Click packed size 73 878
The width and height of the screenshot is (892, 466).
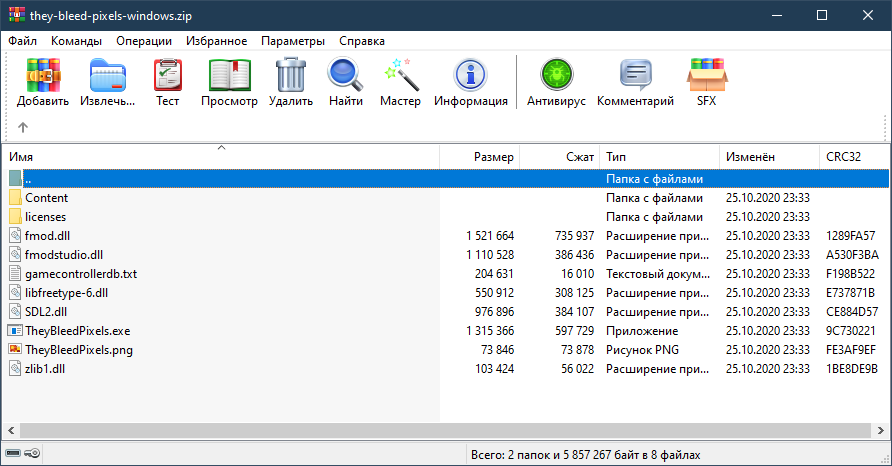tap(577, 350)
